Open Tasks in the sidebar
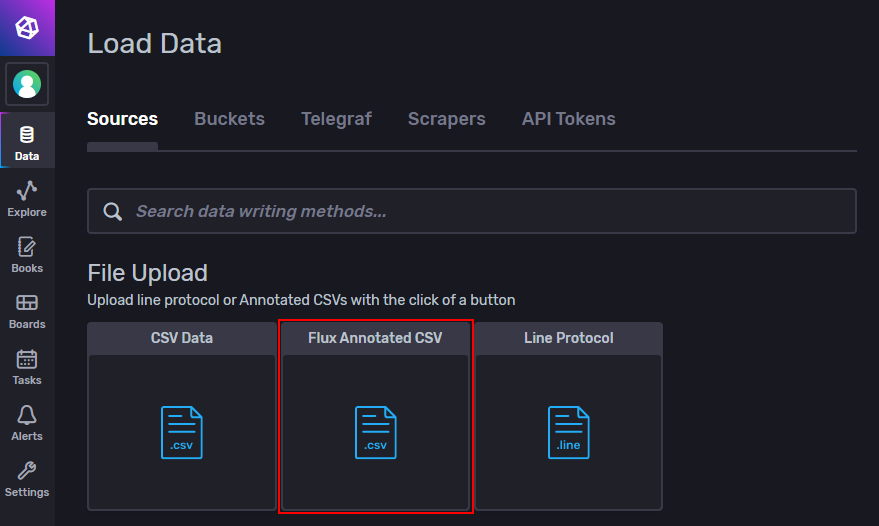The image size is (879, 526). click(x=27, y=367)
